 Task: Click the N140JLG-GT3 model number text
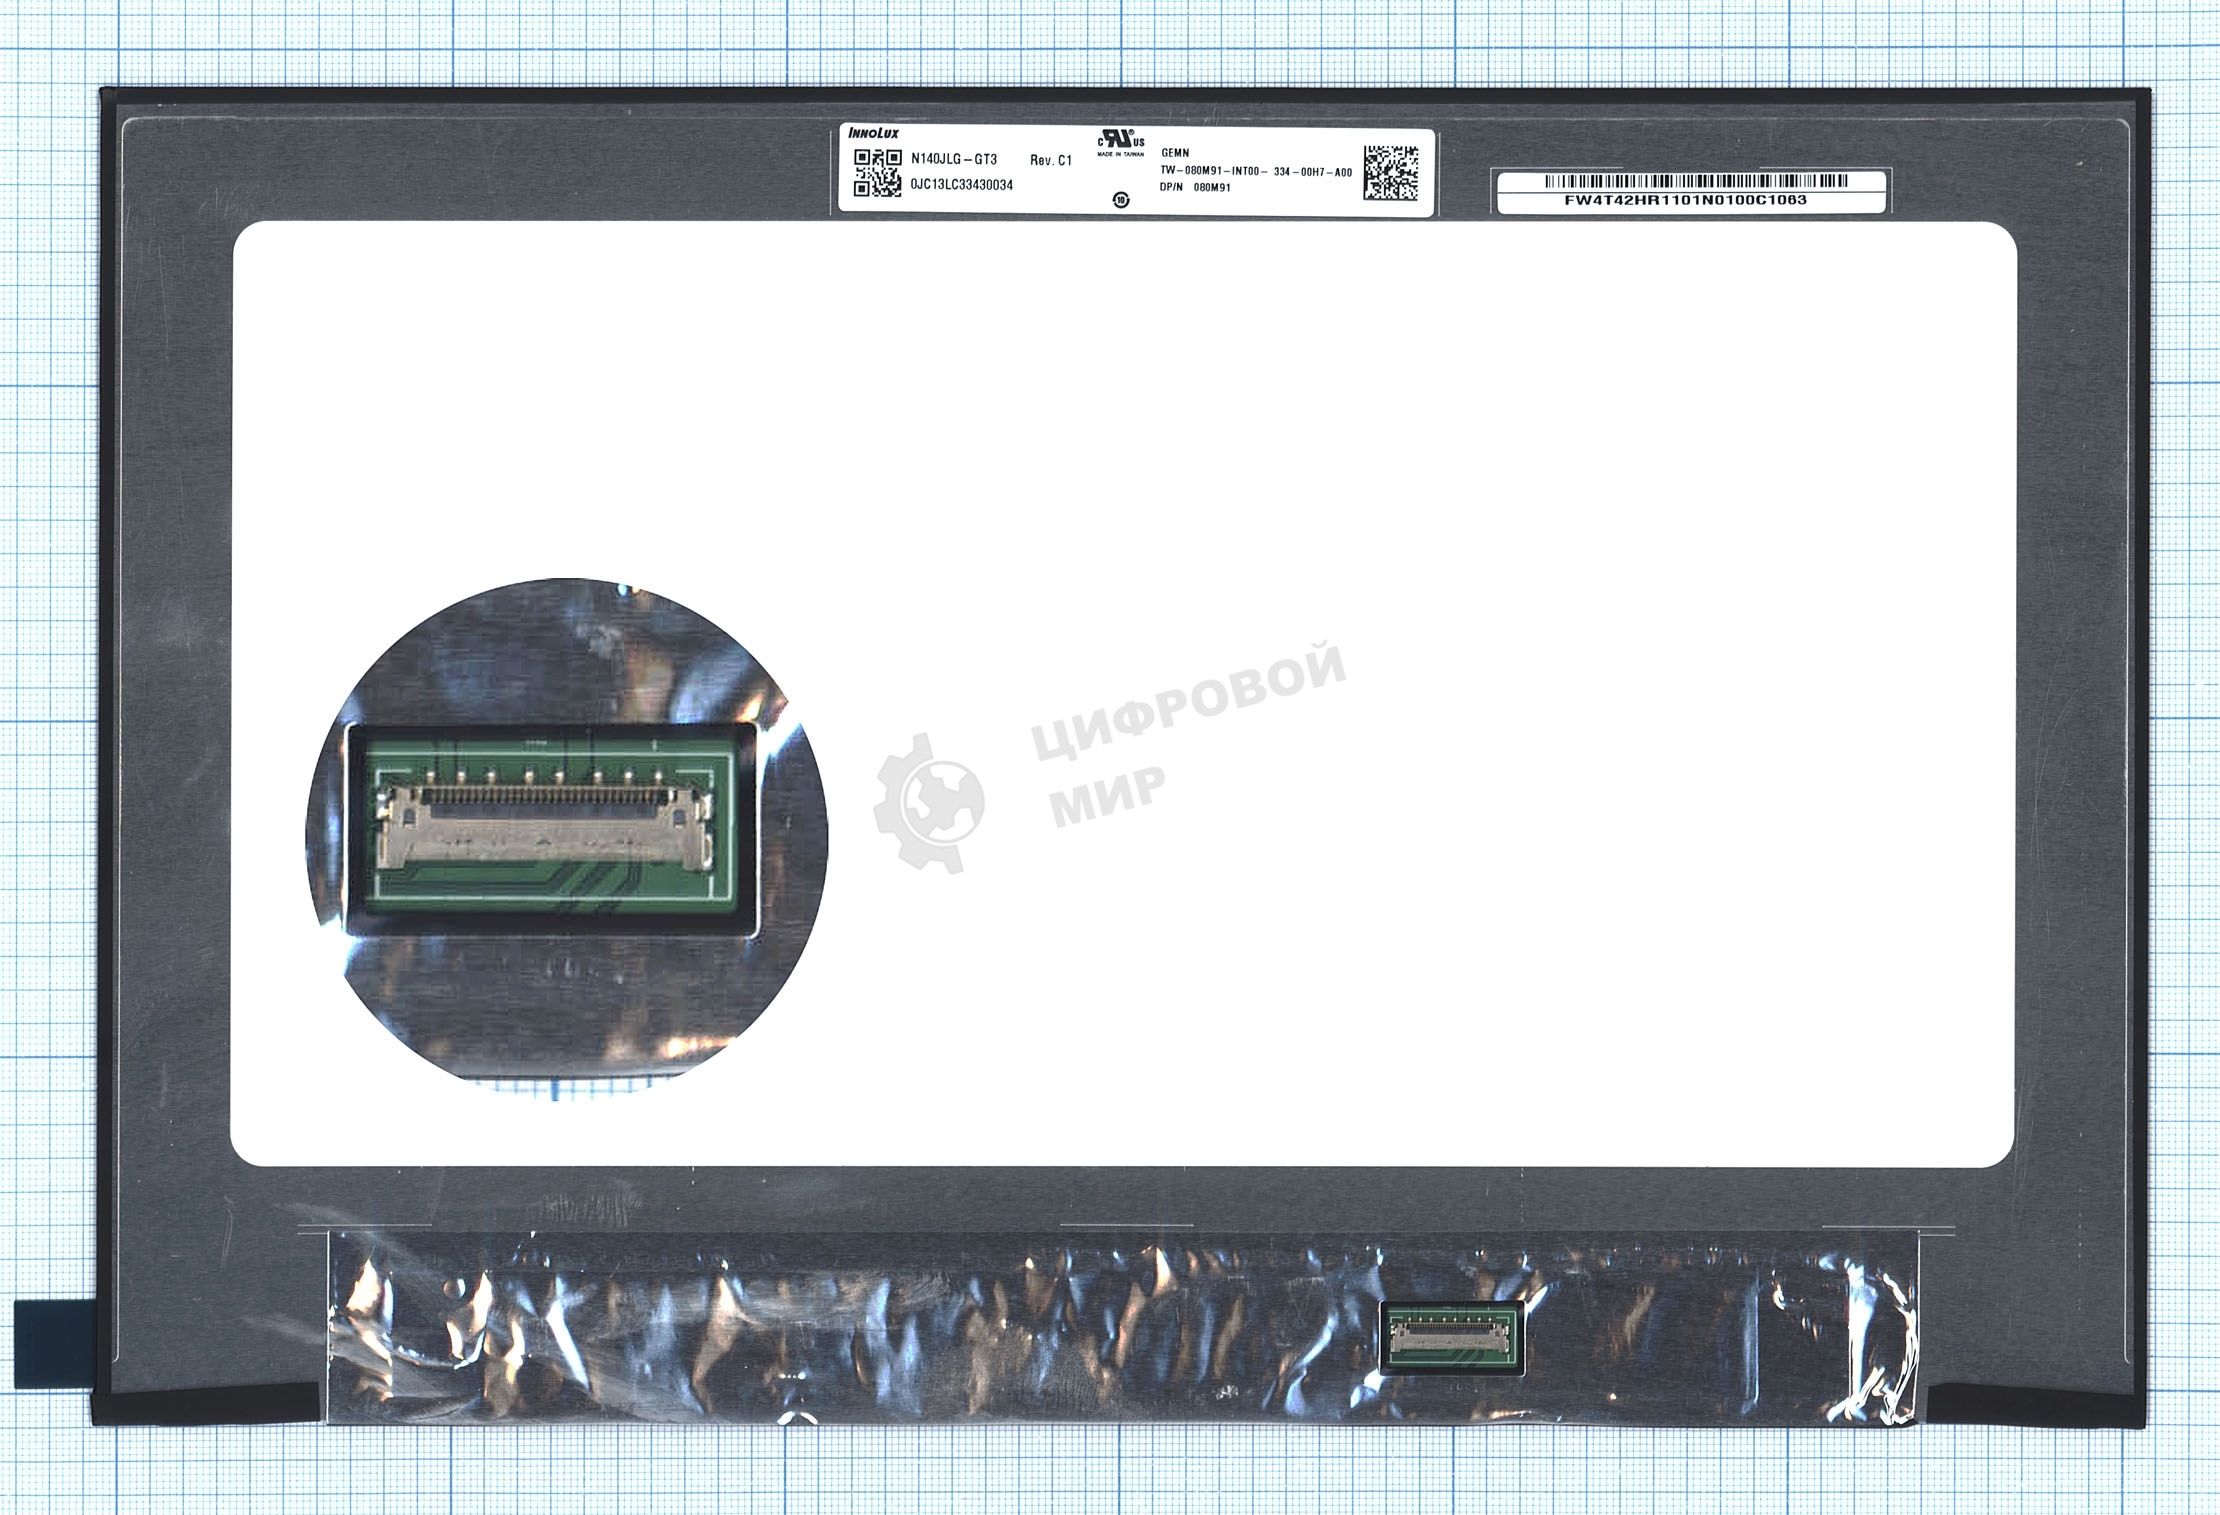(x=953, y=159)
